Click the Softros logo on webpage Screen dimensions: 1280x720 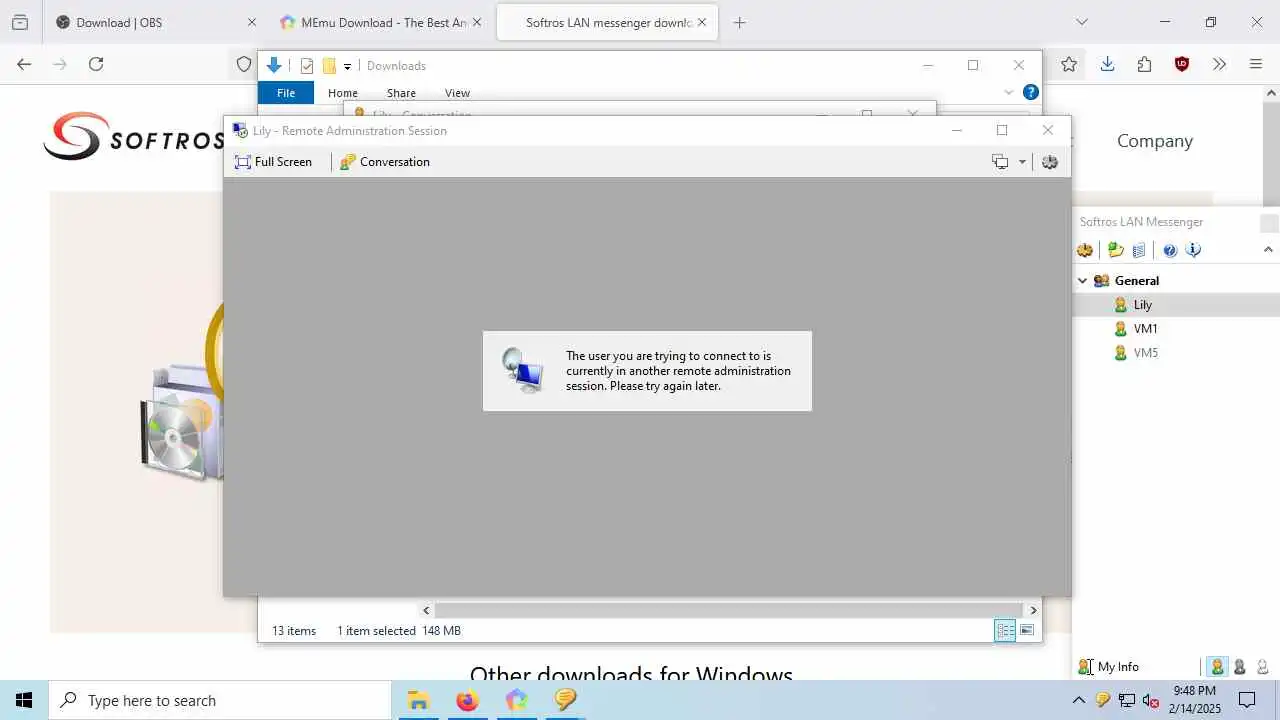point(133,137)
